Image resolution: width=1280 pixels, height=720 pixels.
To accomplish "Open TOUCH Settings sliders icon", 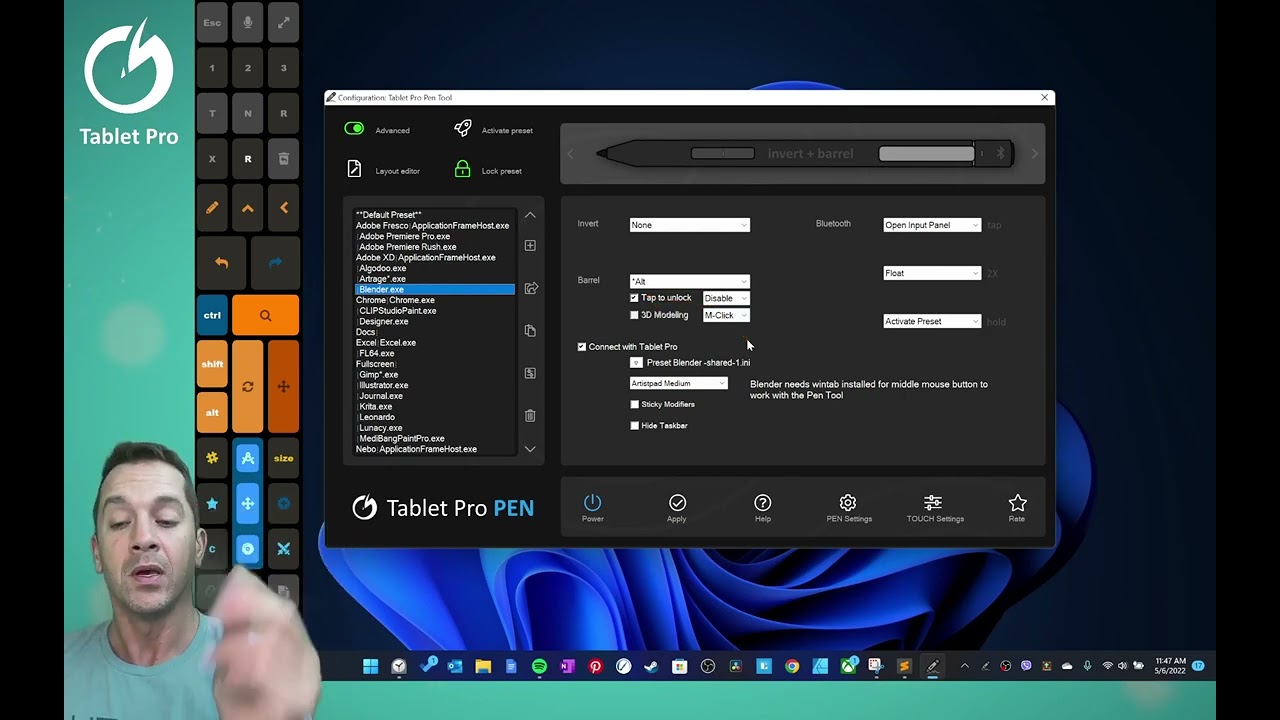I will point(933,502).
